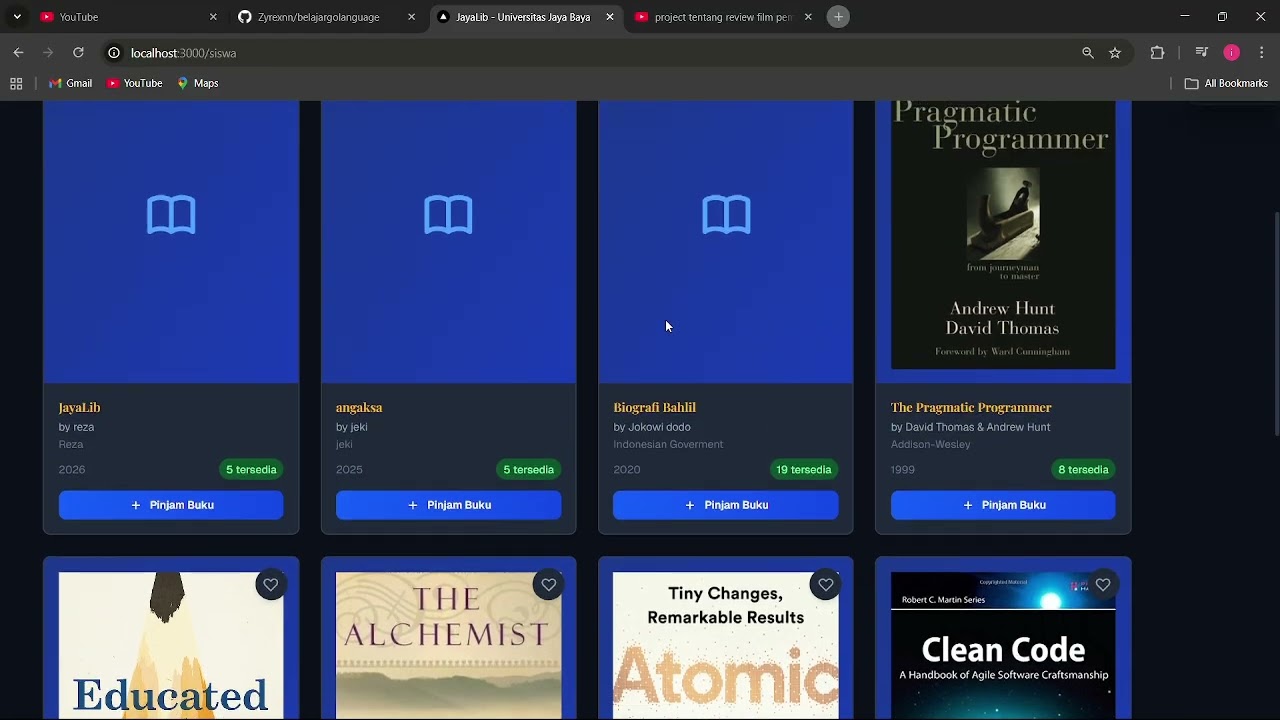Click the '5 tersedia' badge on angkasa
The height and width of the screenshot is (720, 1280).
[528, 469]
